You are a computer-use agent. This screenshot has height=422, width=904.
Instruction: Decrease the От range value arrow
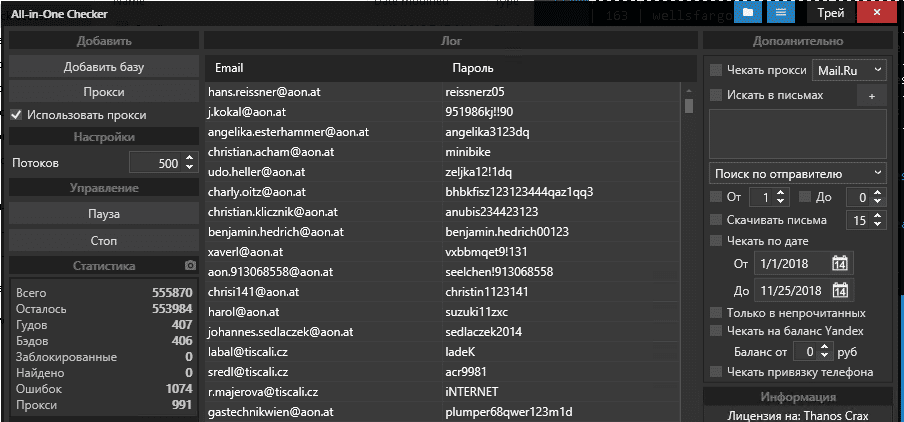[x=780, y=201]
